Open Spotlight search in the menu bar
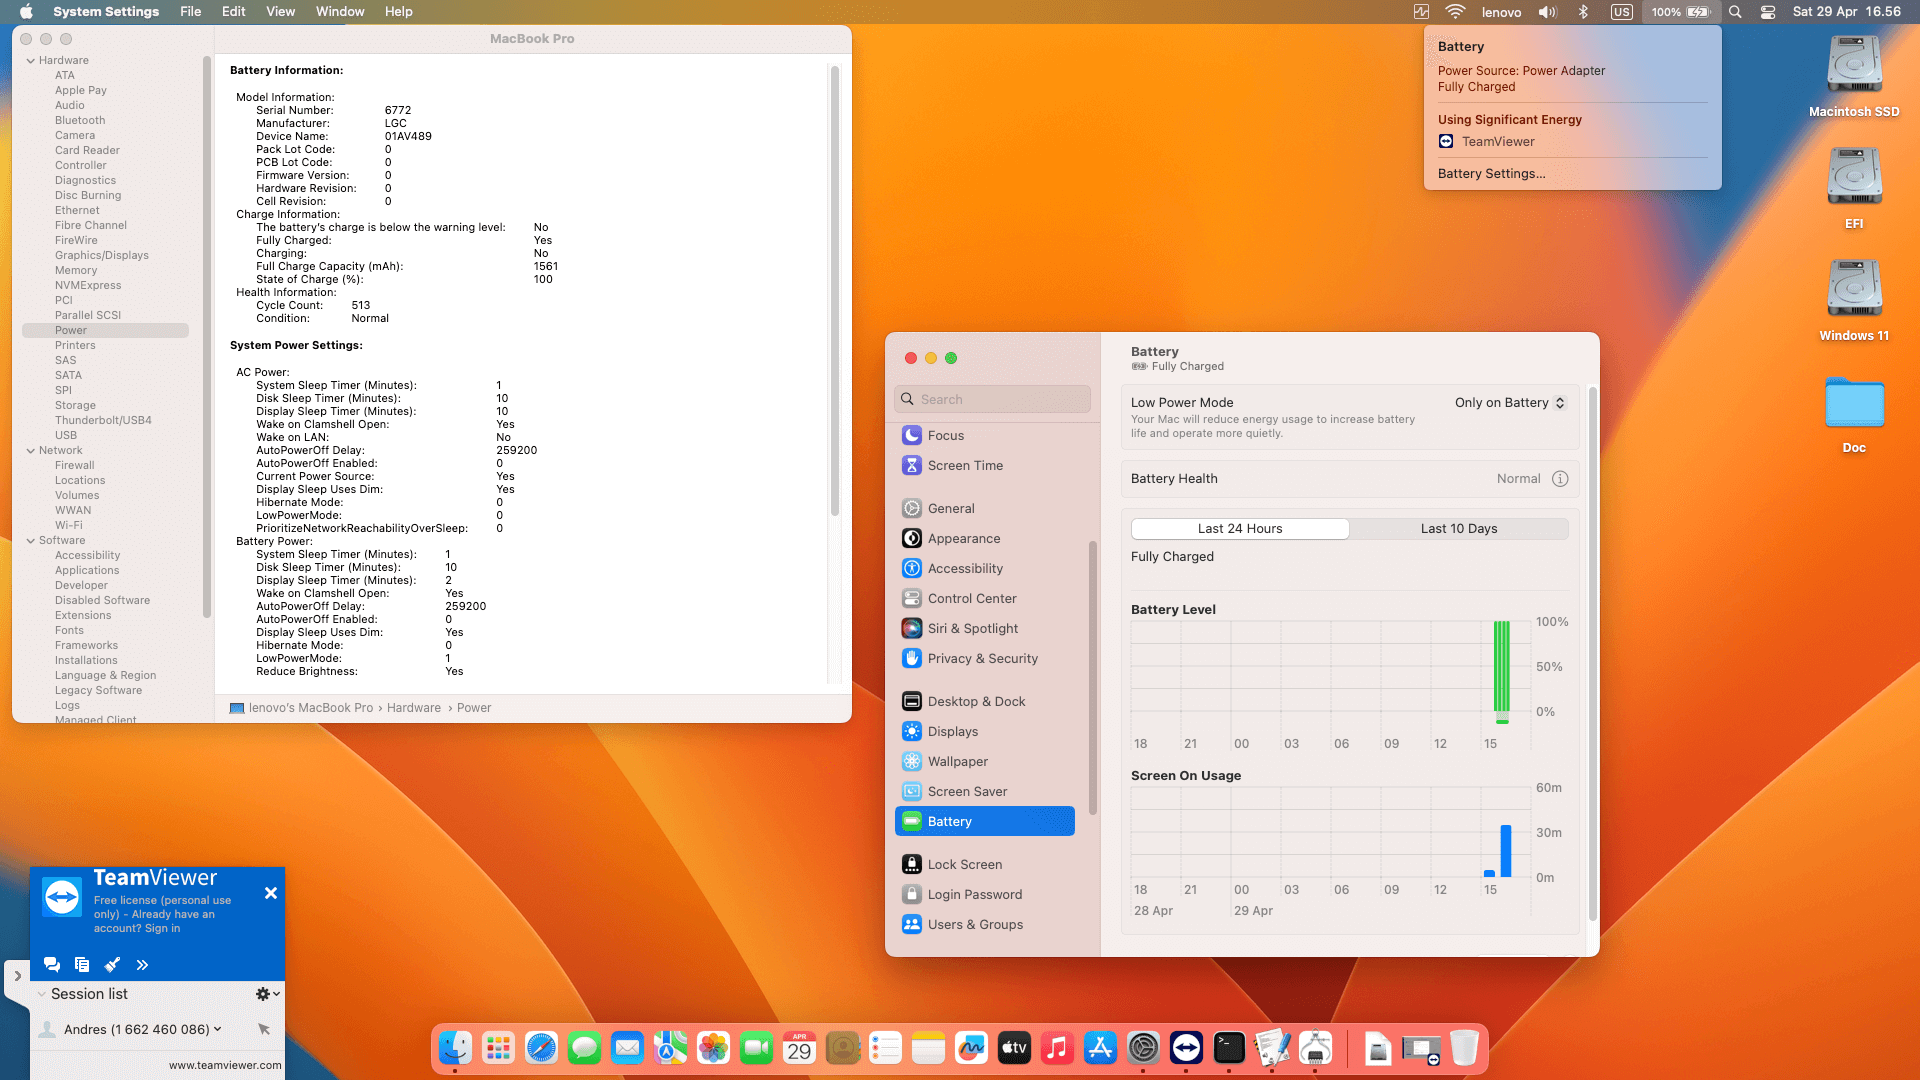The width and height of the screenshot is (1920, 1080). pyautogui.click(x=1736, y=12)
